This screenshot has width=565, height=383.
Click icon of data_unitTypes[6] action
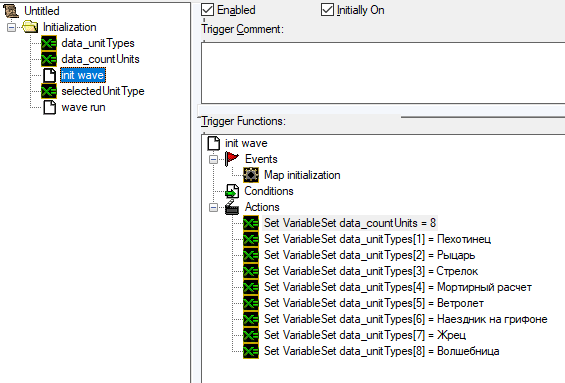pyautogui.click(x=251, y=319)
